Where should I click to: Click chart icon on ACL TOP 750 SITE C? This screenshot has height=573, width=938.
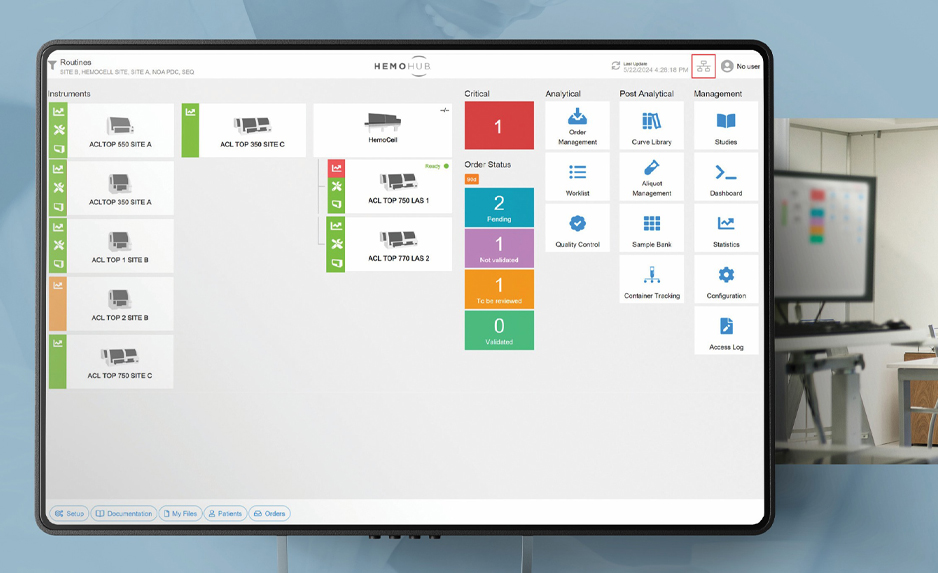tap(58, 343)
